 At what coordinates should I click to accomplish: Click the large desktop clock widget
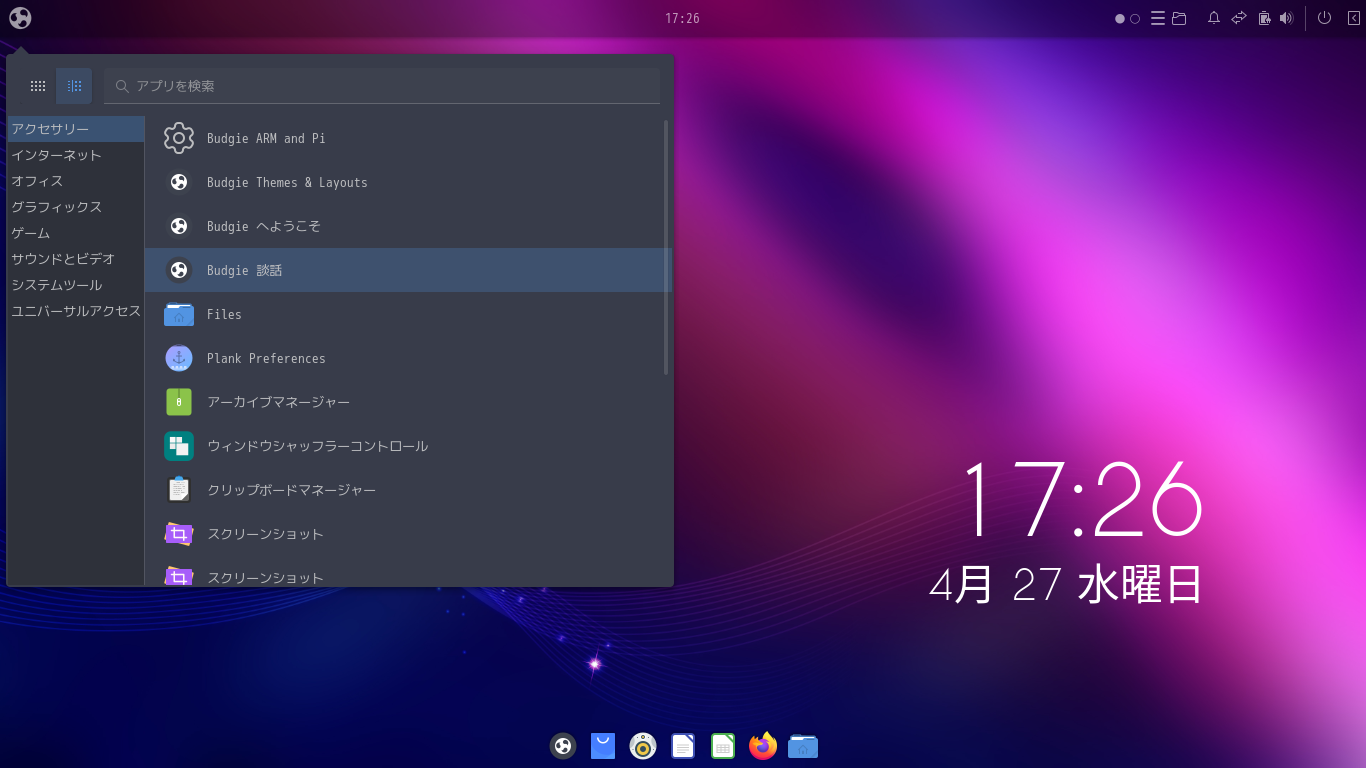1067,531
